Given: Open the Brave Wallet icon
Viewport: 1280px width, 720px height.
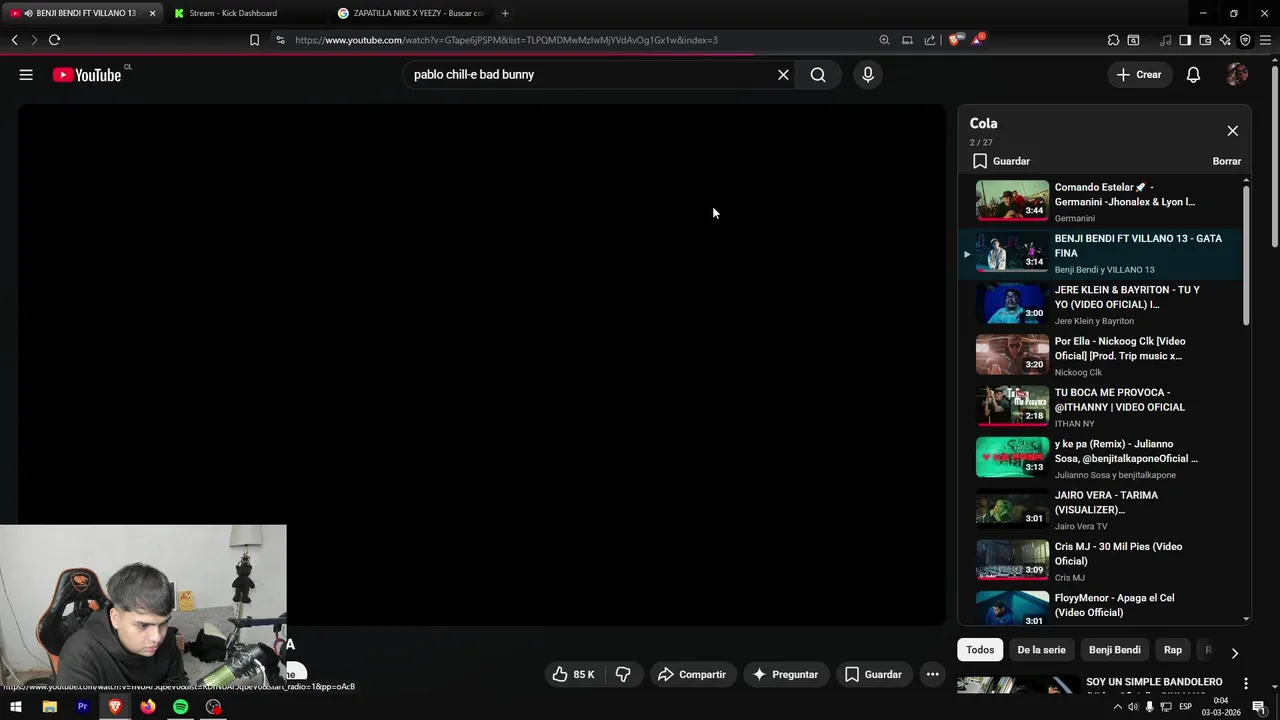Looking at the screenshot, I should coord(1205,40).
